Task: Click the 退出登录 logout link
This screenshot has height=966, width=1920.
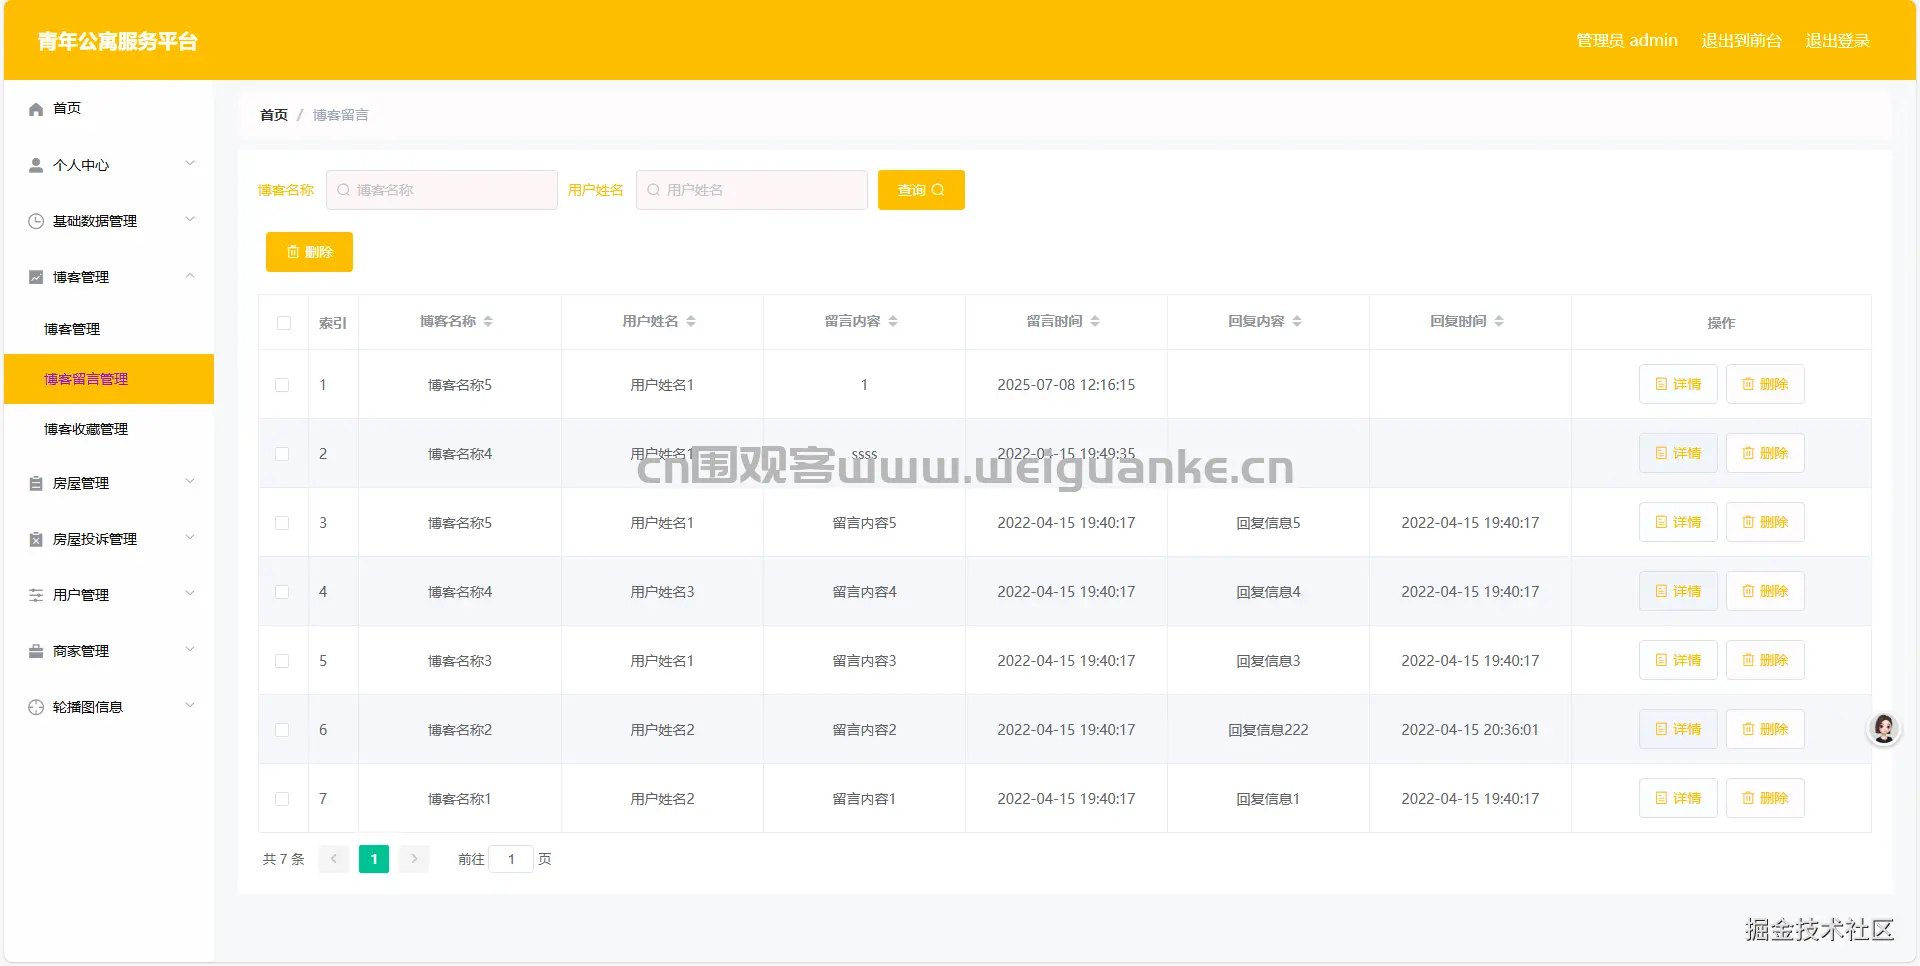Action: tap(1837, 41)
